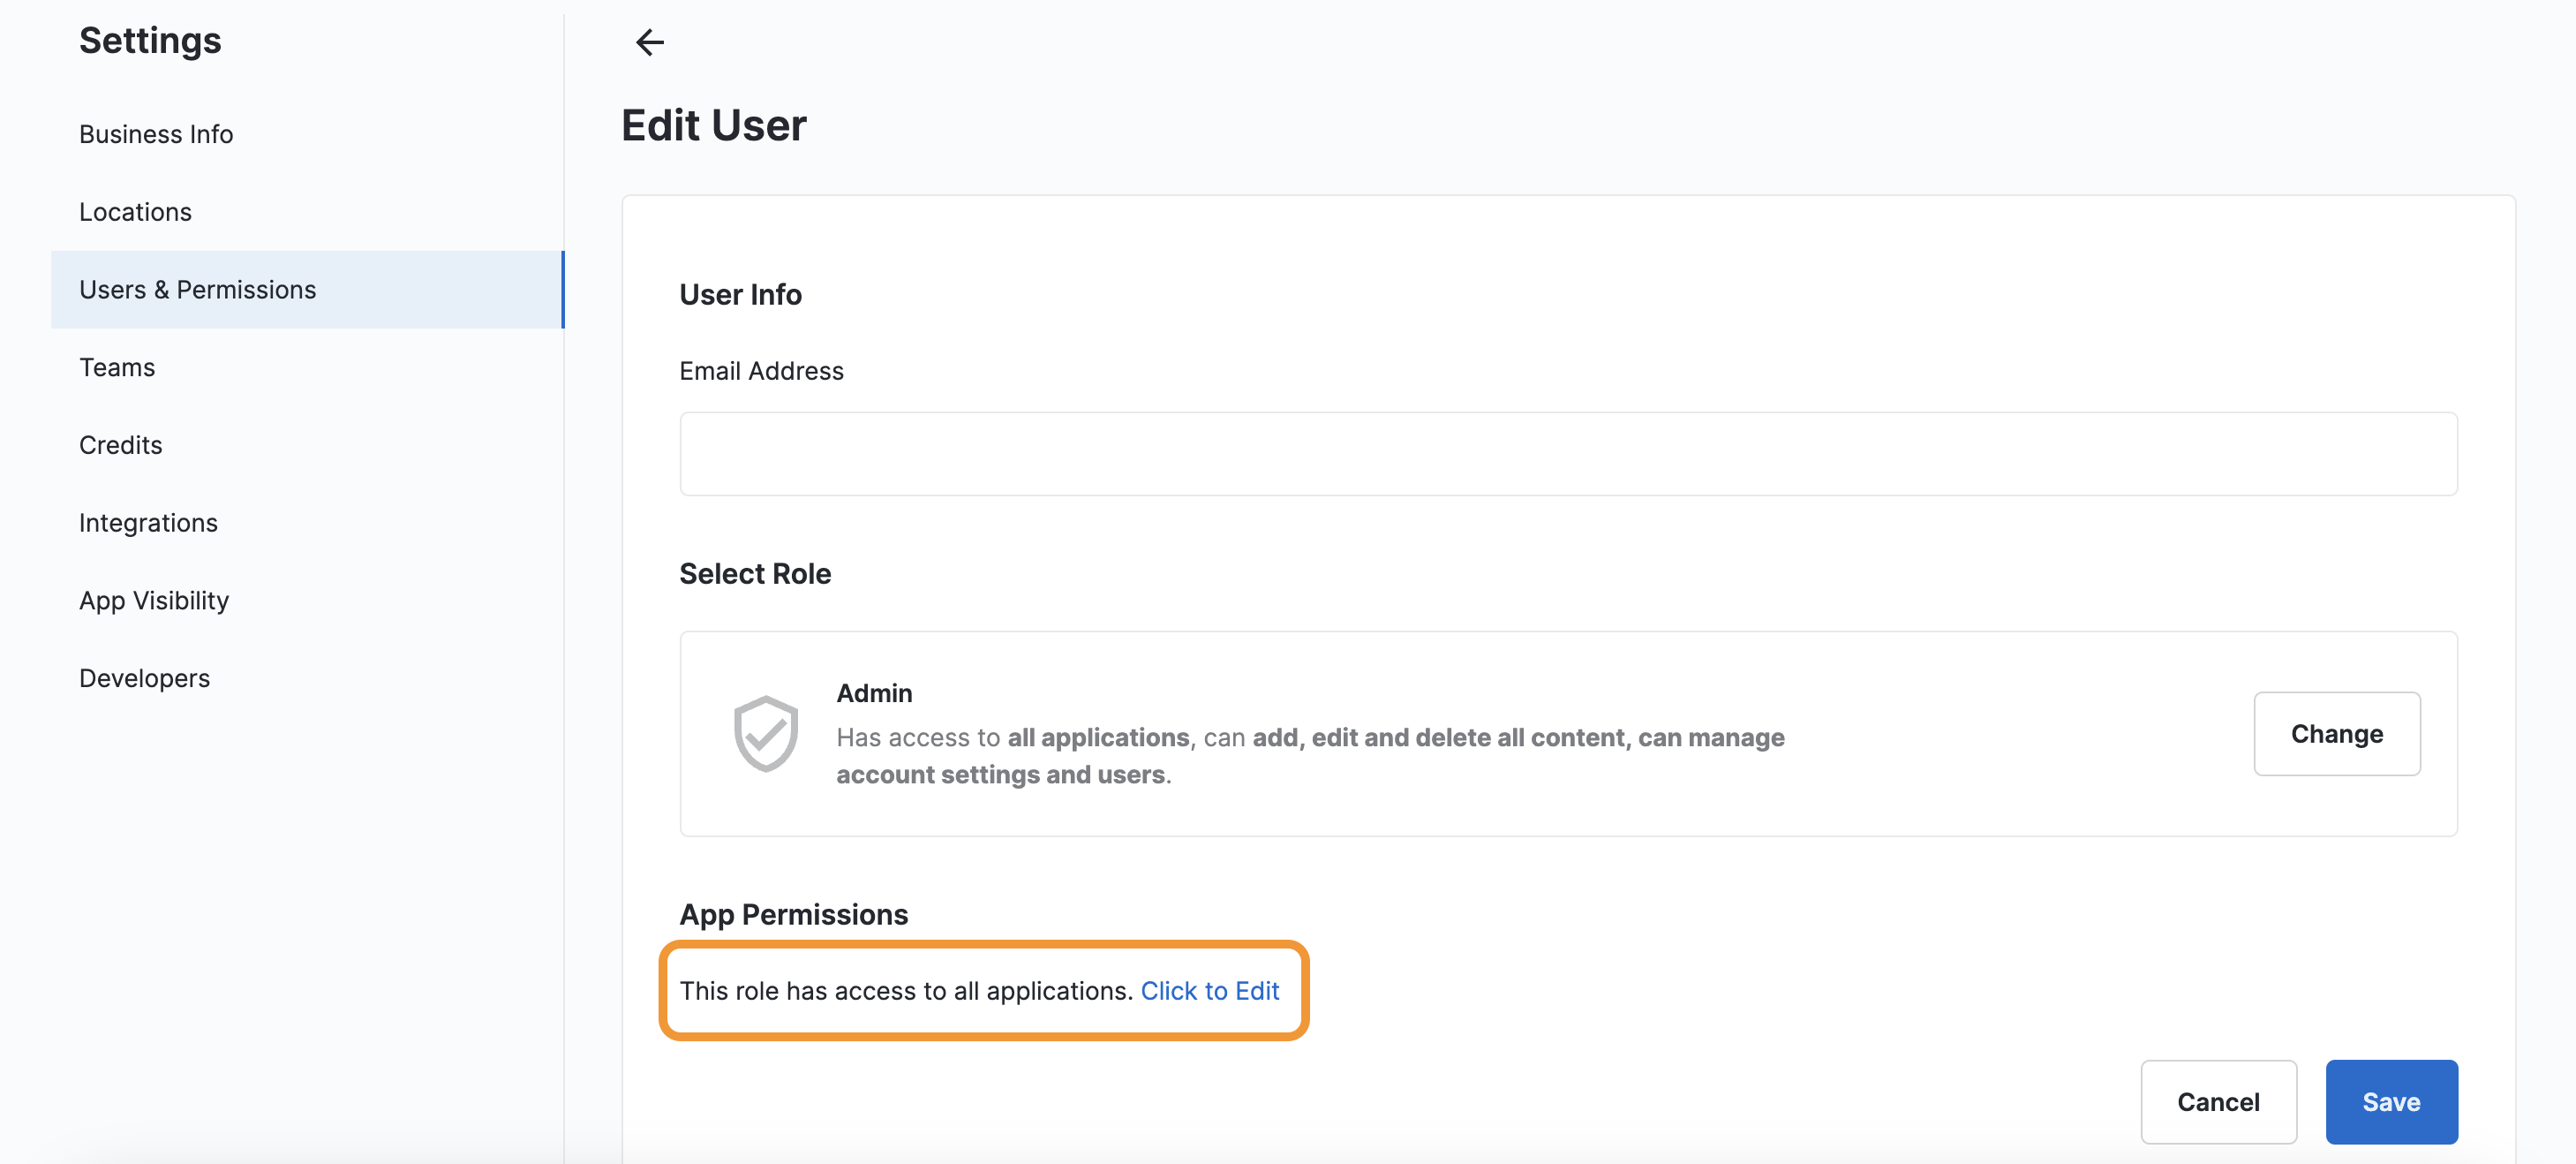Click the Admin shield checkmark icon
Screen dimensions: 2576x1164
(x=766, y=734)
